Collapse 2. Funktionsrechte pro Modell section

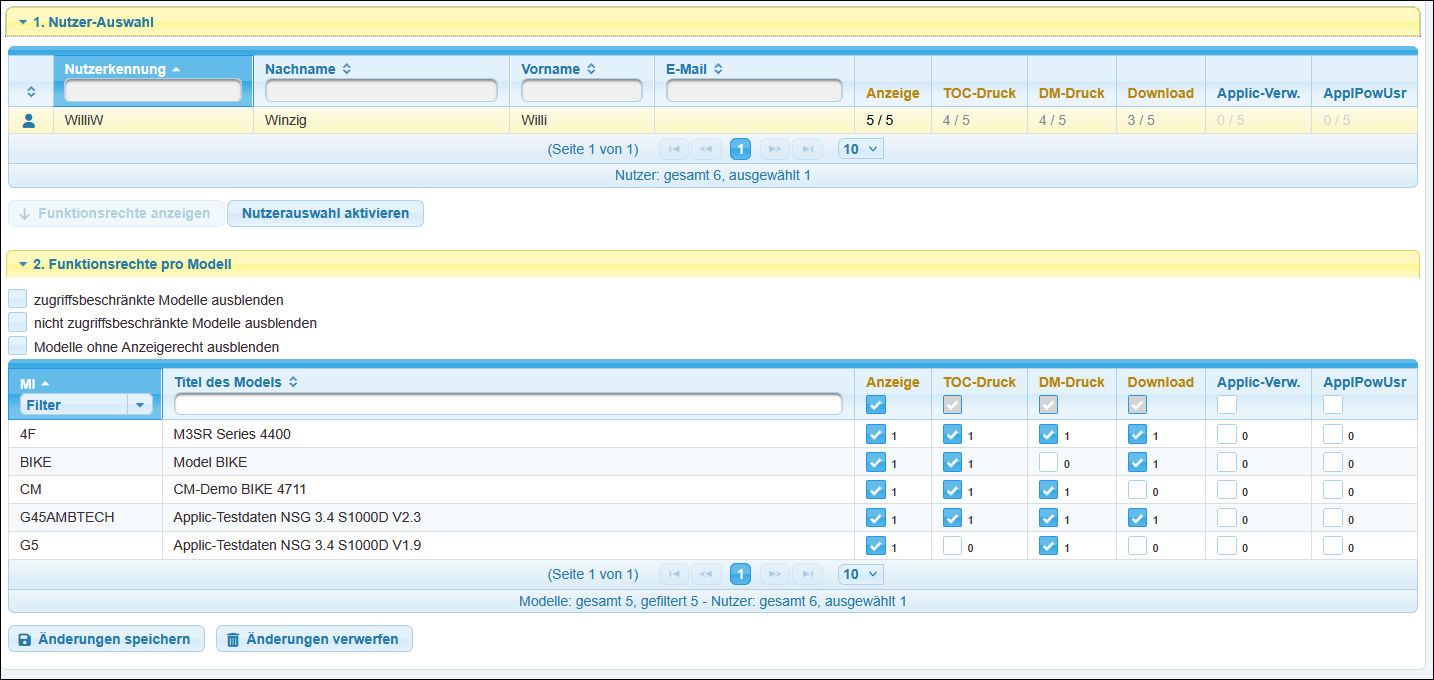(x=22, y=264)
